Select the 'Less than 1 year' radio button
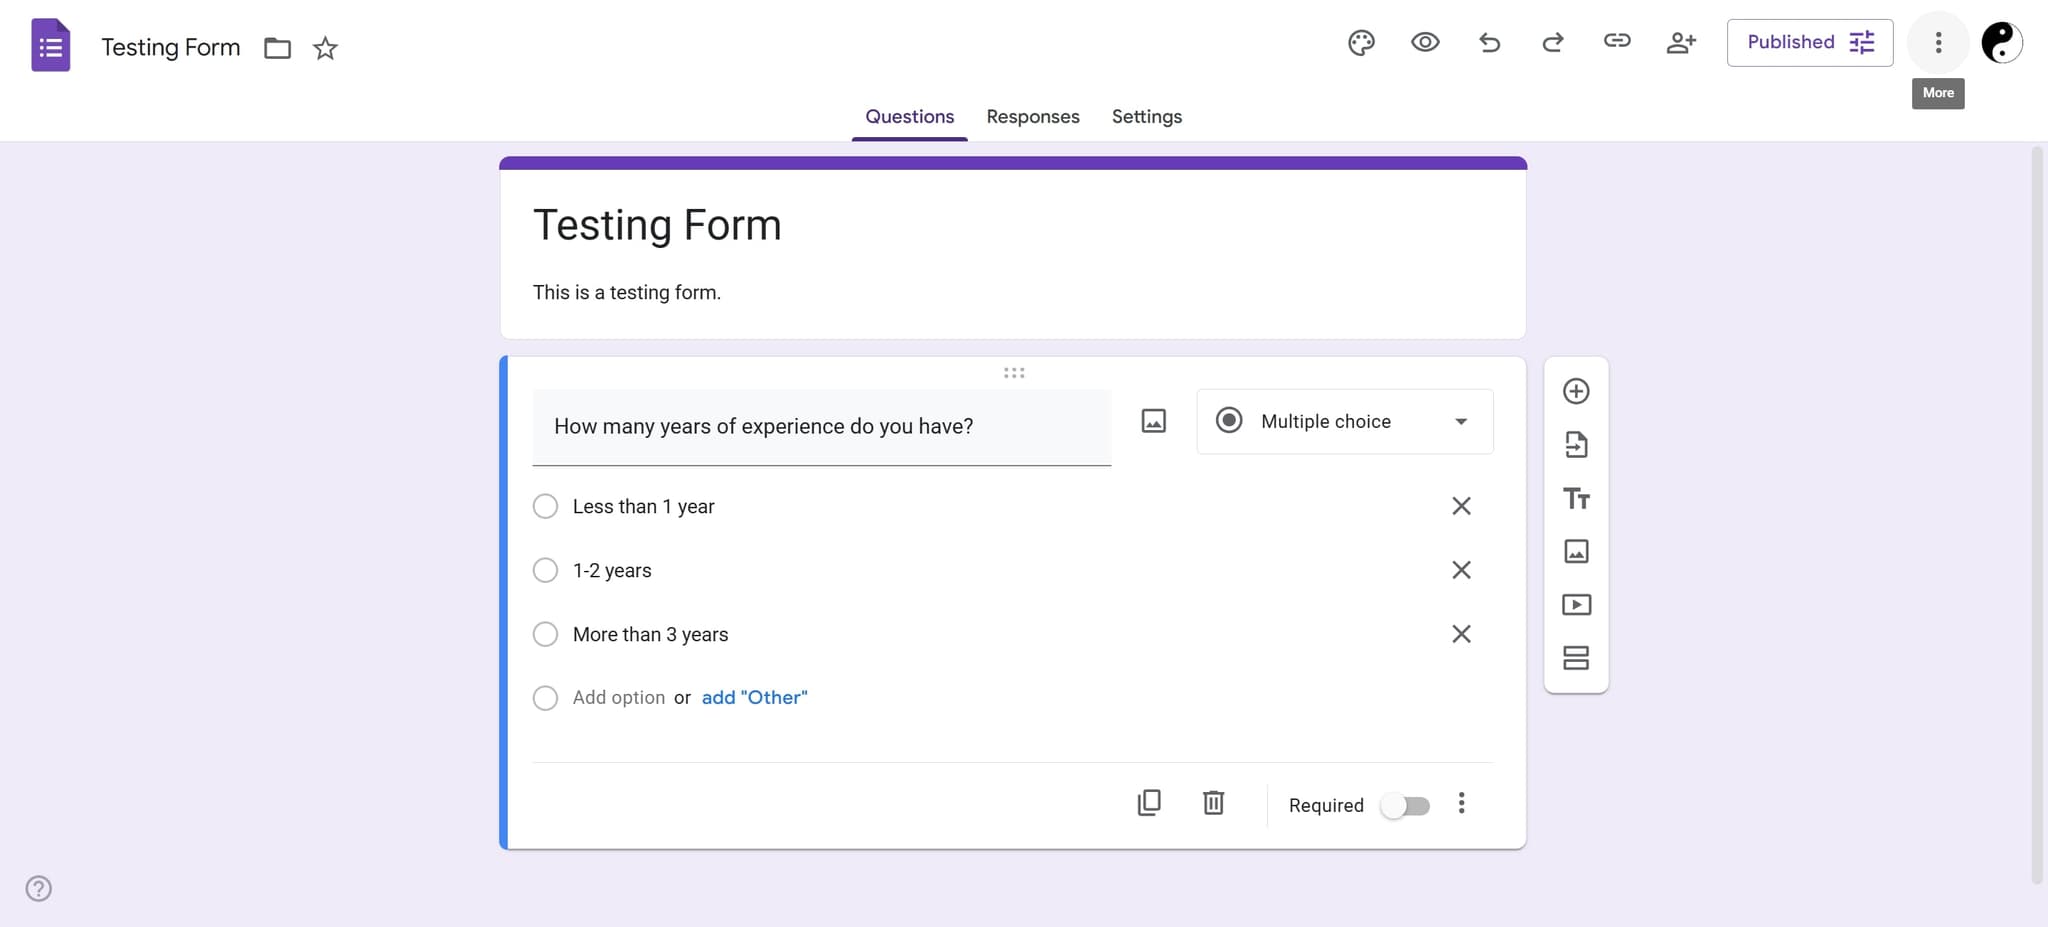 tap(545, 507)
